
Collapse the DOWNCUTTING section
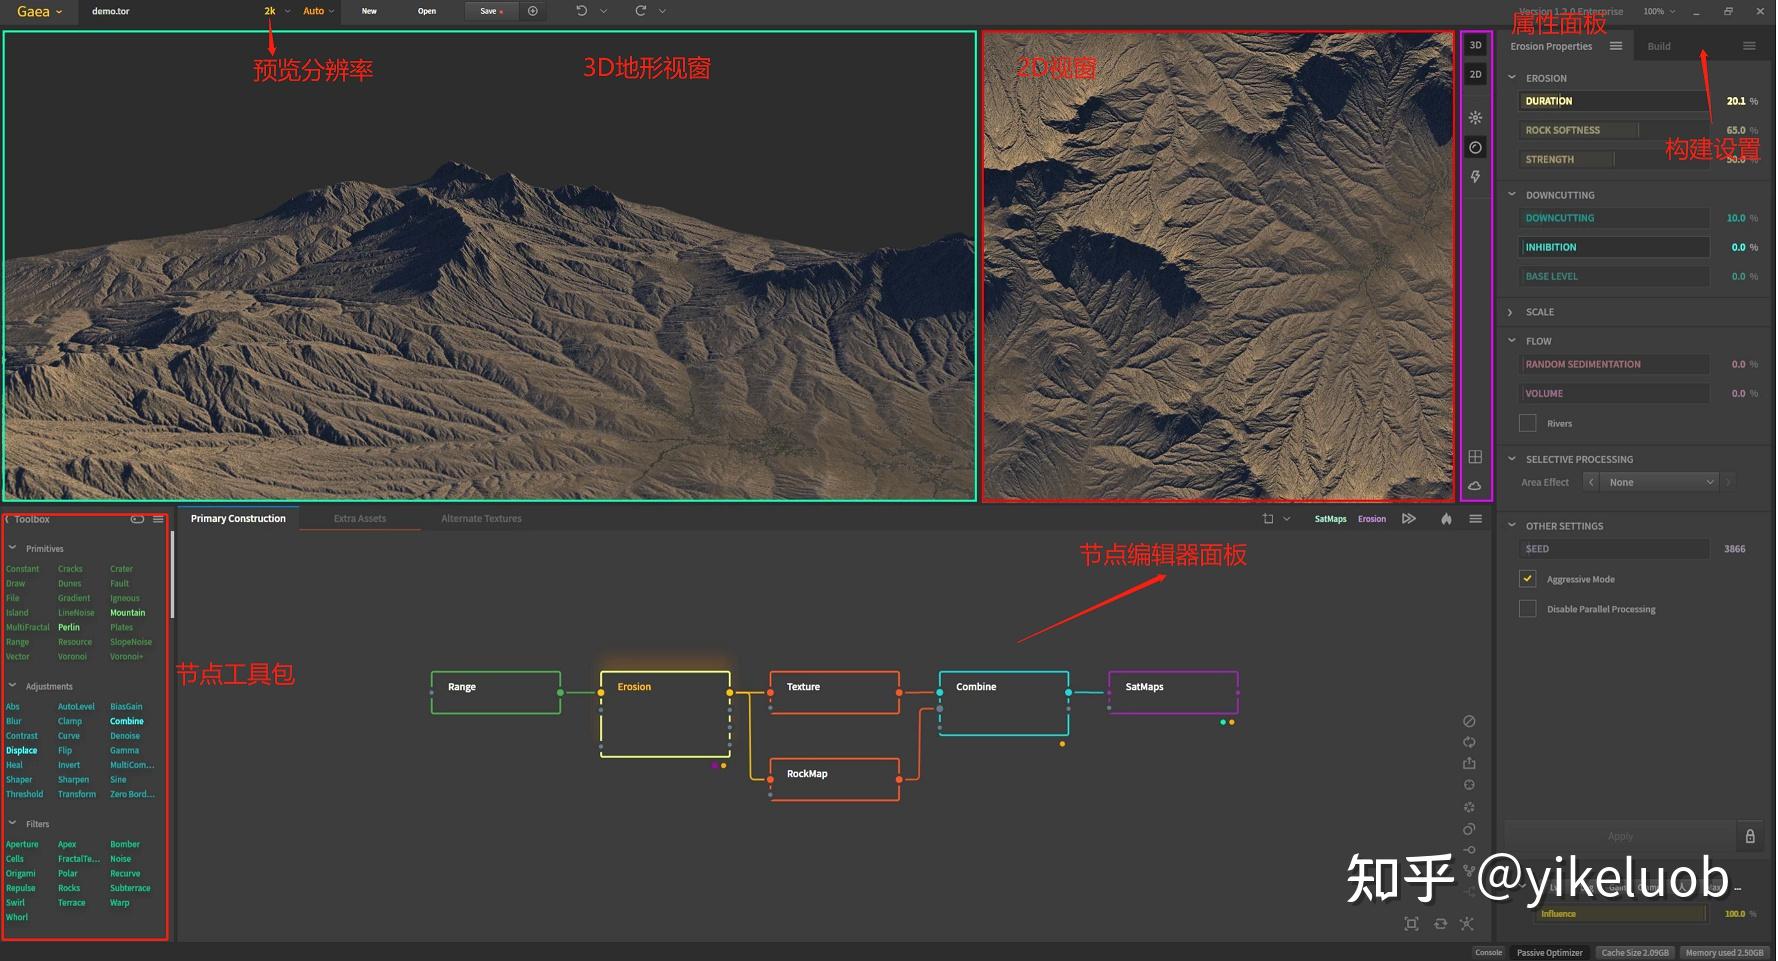click(x=1511, y=195)
